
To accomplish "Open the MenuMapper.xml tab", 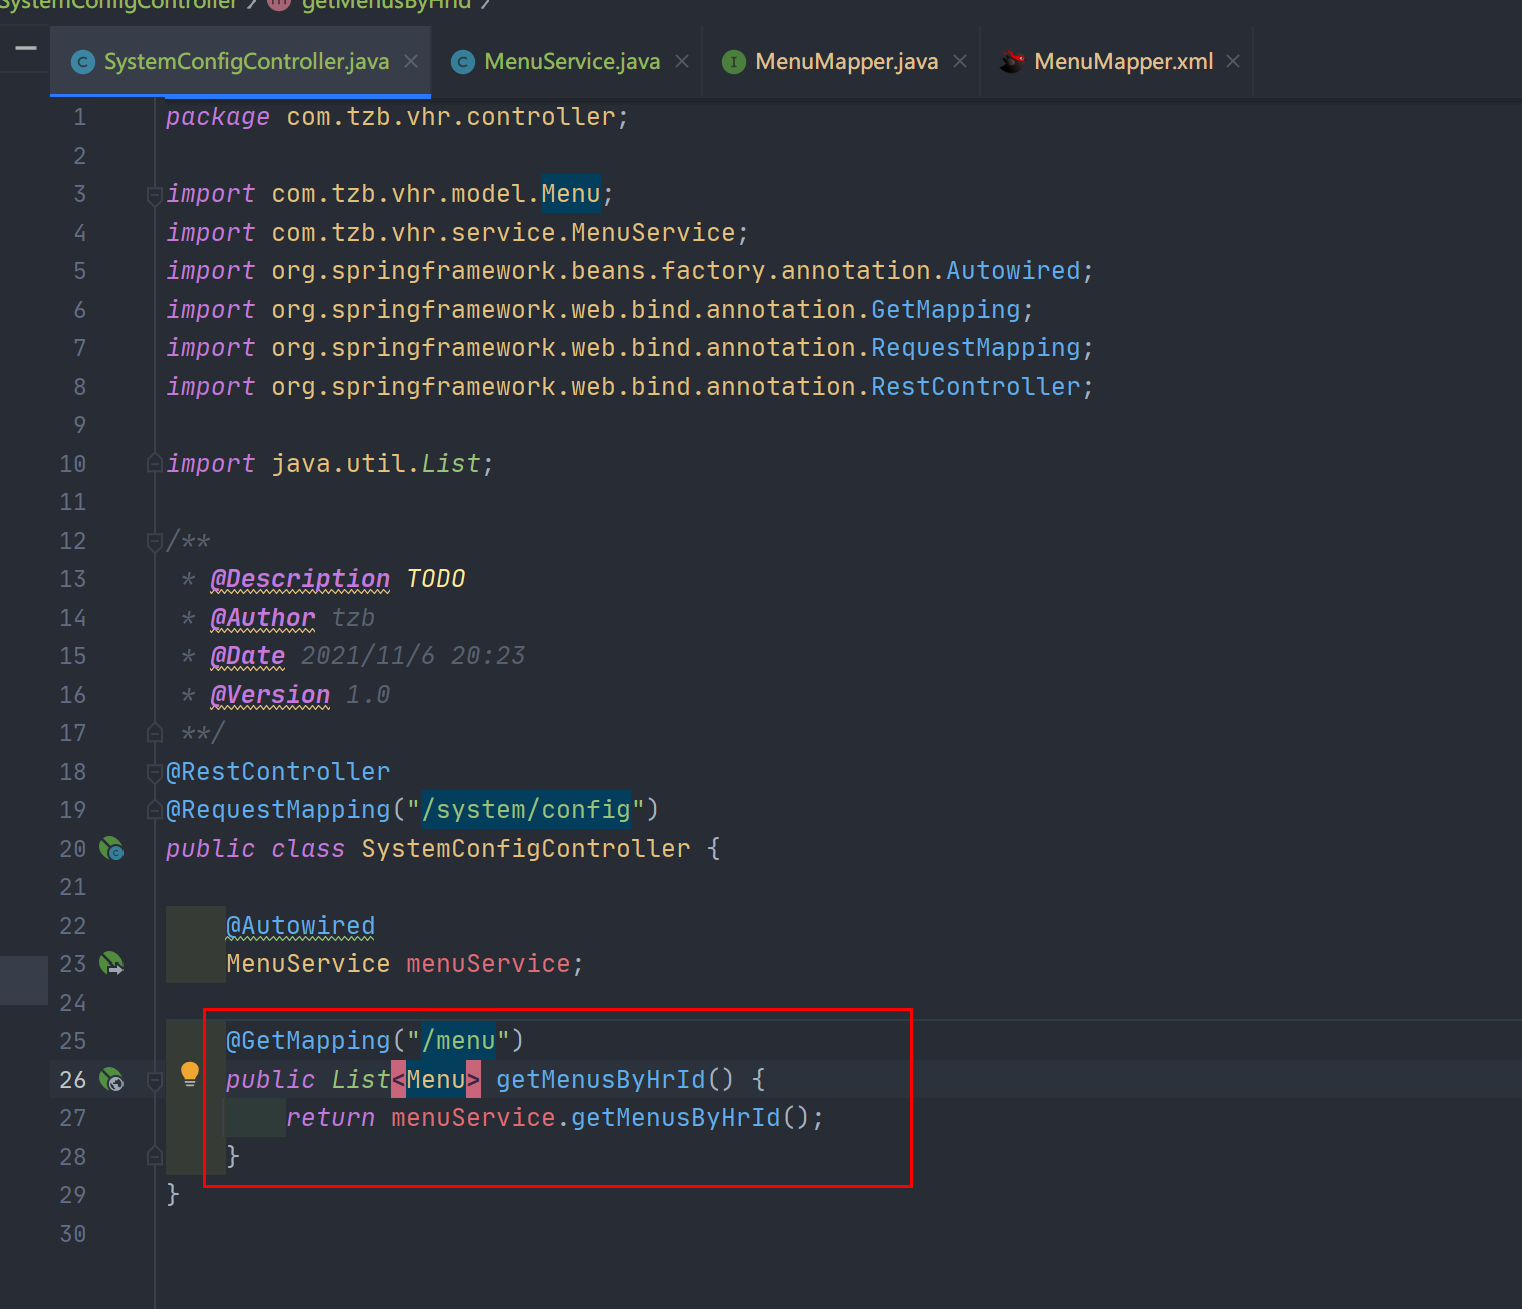I will coord(1123,62).
